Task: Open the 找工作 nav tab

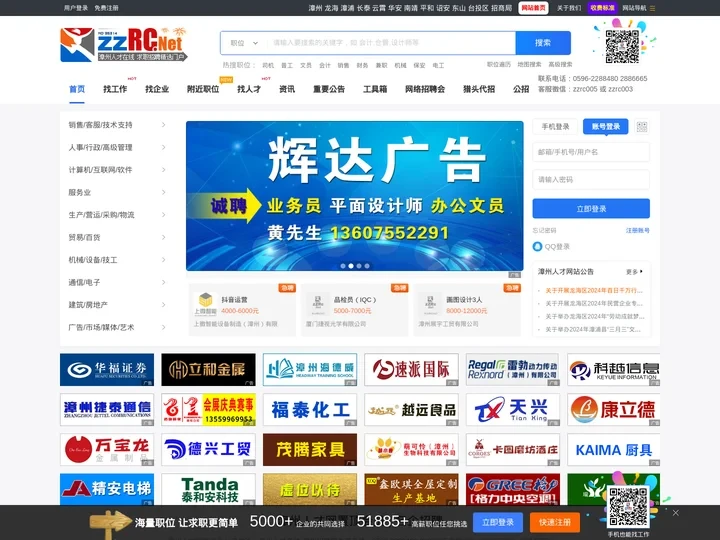Action: point(115,89)
